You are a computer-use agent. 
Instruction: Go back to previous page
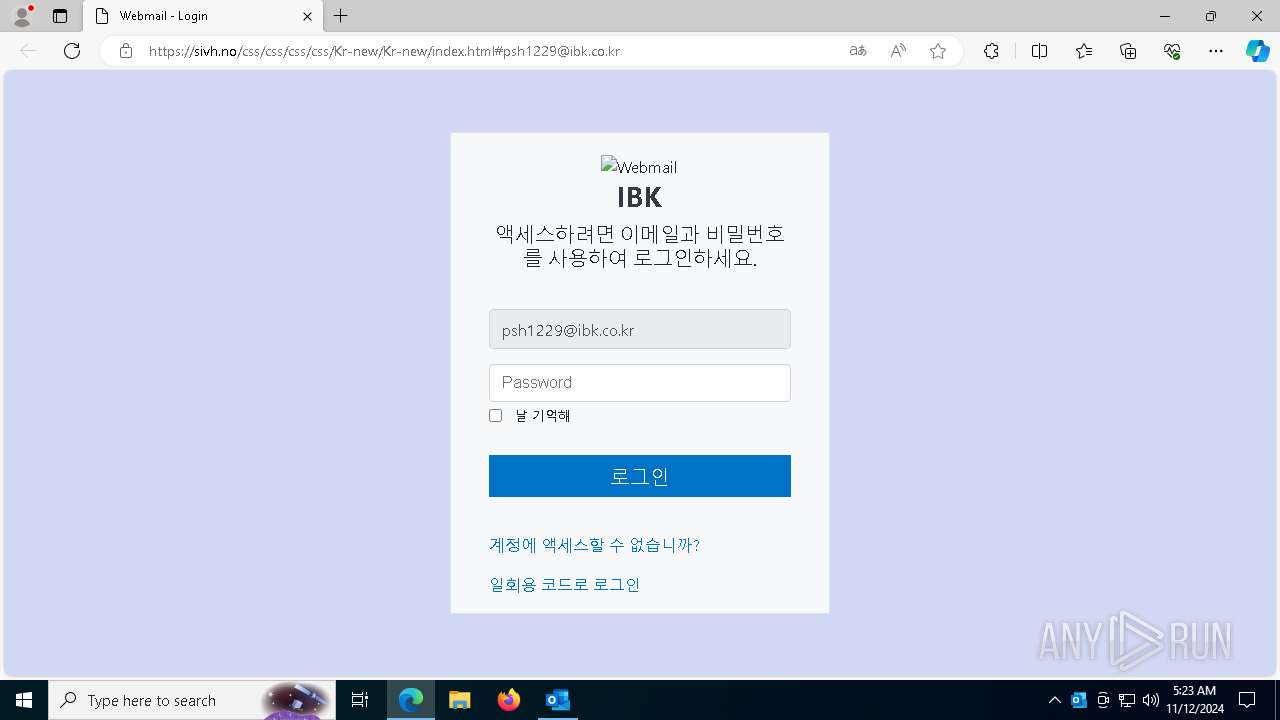28,51
